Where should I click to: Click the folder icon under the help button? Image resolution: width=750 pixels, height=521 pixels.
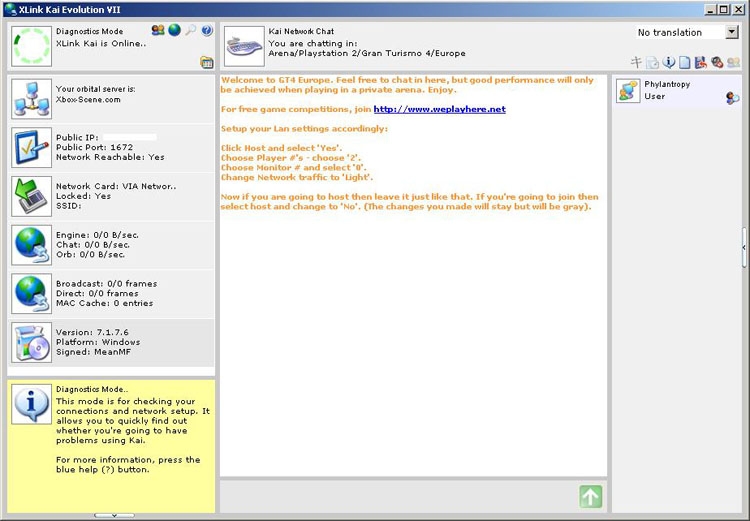207,62
